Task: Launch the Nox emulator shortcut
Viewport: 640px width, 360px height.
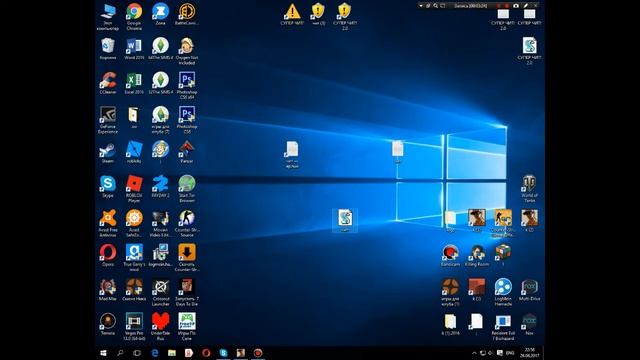Action: pos(529,324)
